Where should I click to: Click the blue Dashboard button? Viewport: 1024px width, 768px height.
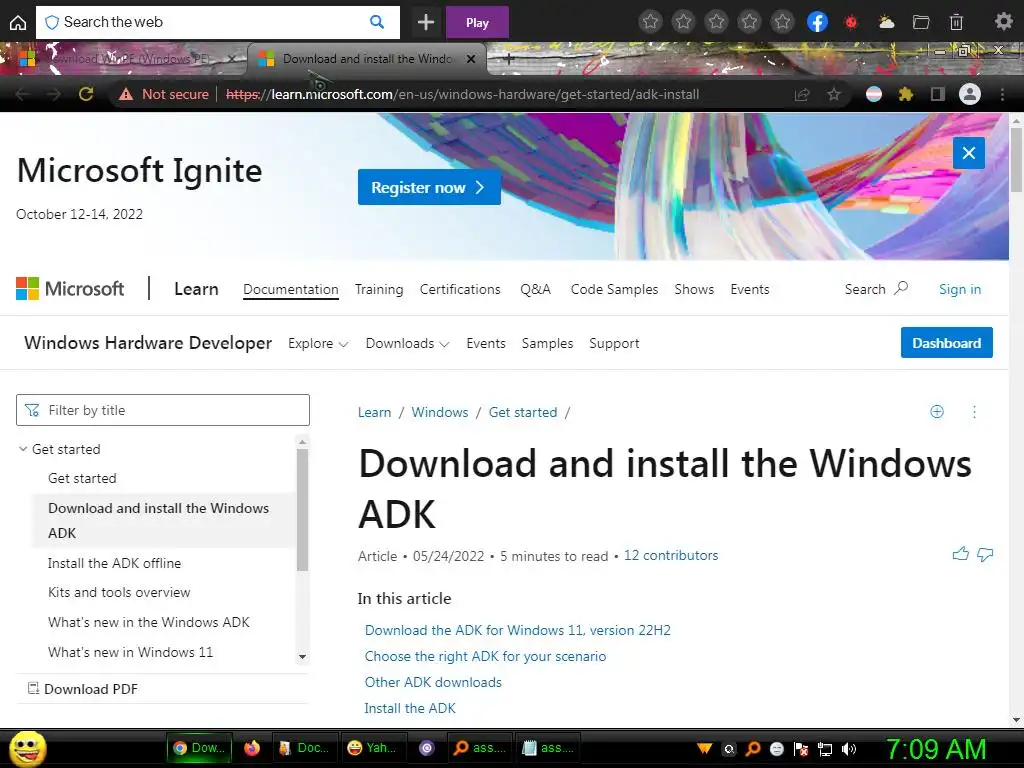pos(946,343)
